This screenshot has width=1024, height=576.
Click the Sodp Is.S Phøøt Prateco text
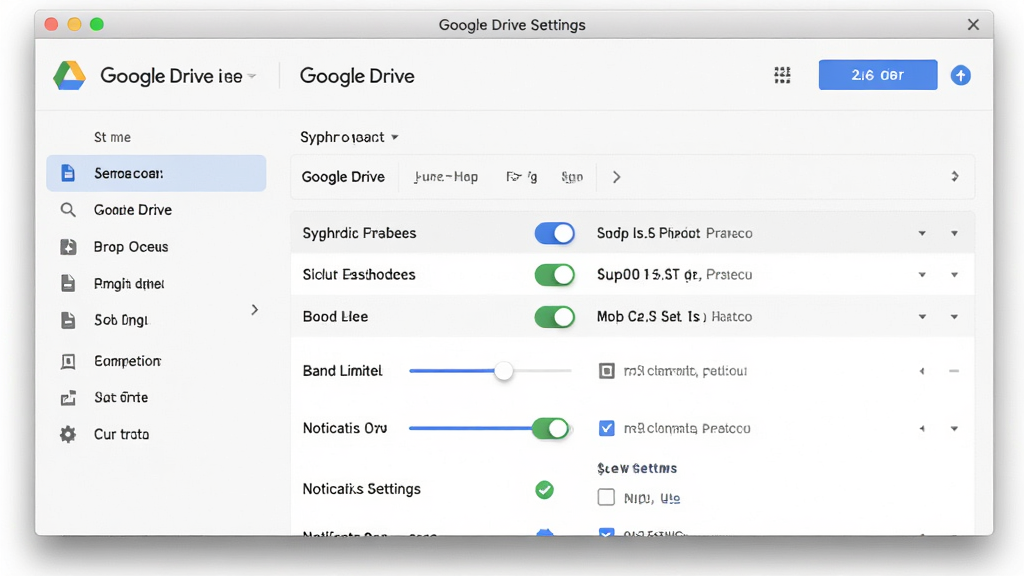pyautogui.click(x=674, y=233)
